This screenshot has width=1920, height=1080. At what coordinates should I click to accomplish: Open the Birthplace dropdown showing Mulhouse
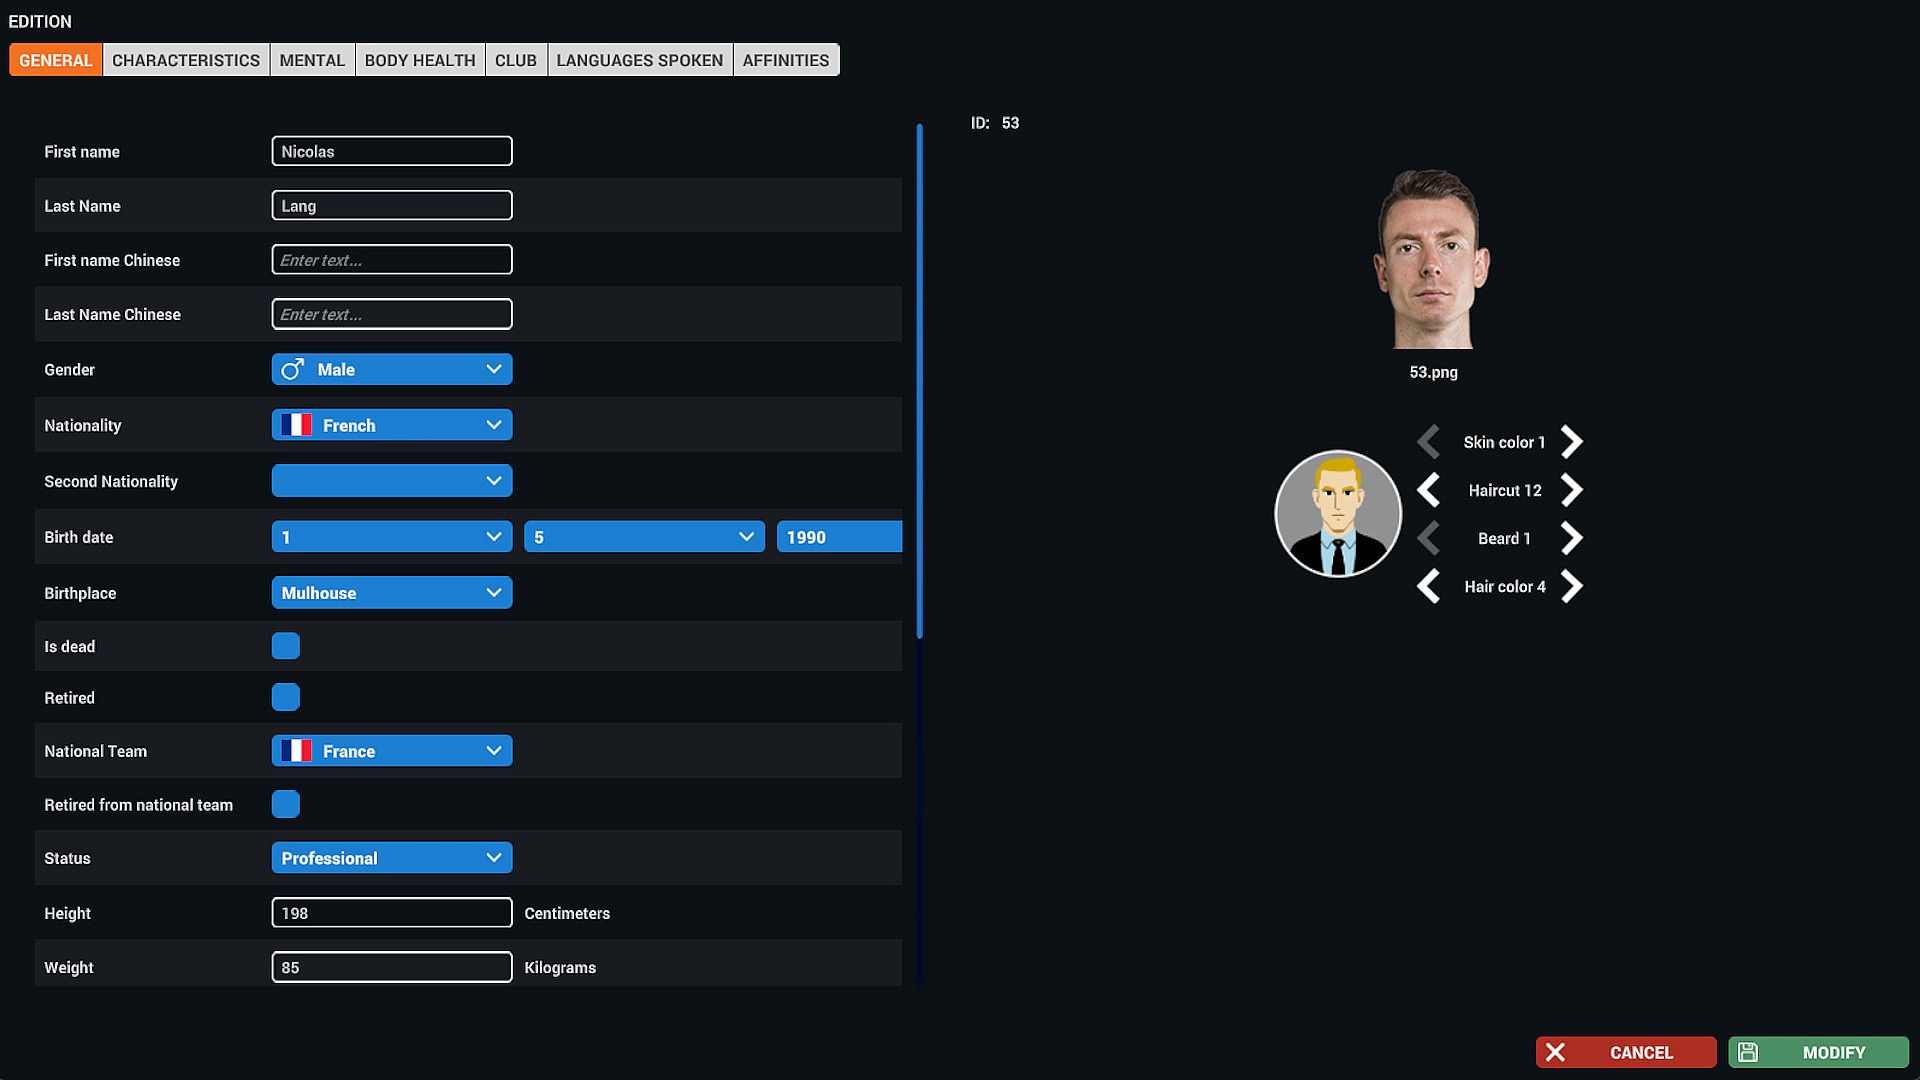tap(391, 593)
